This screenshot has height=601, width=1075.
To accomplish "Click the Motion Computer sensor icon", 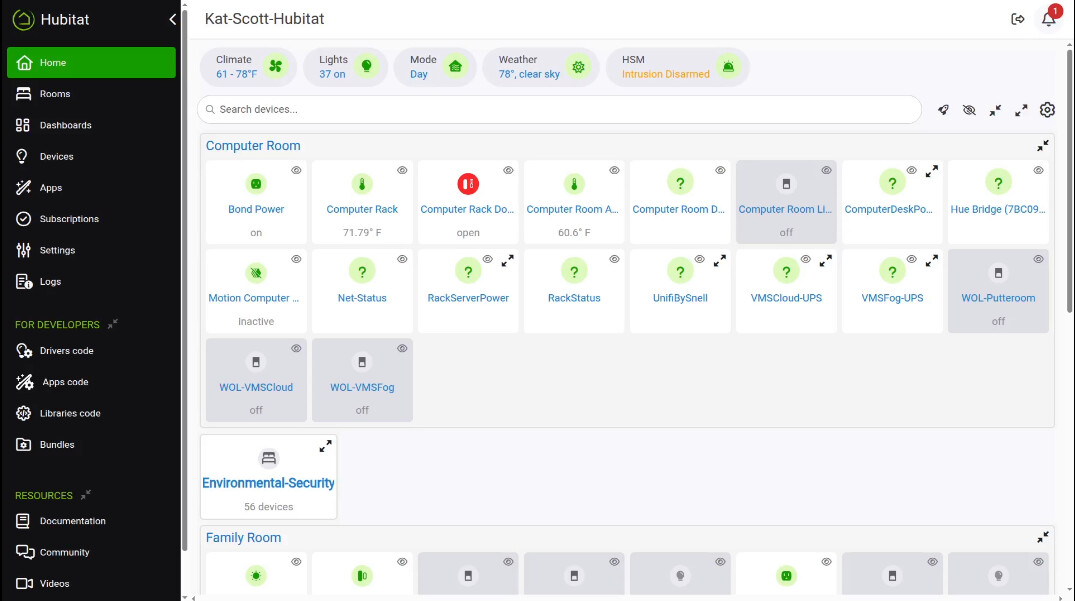I will 256,272.
